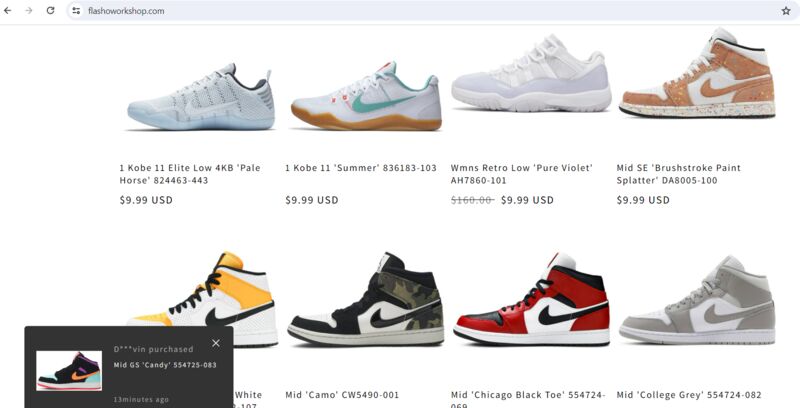800x408 pixels.
Task: Open Wmns Retro Low 'Pure Violet' link
Action: click(521, 174)
